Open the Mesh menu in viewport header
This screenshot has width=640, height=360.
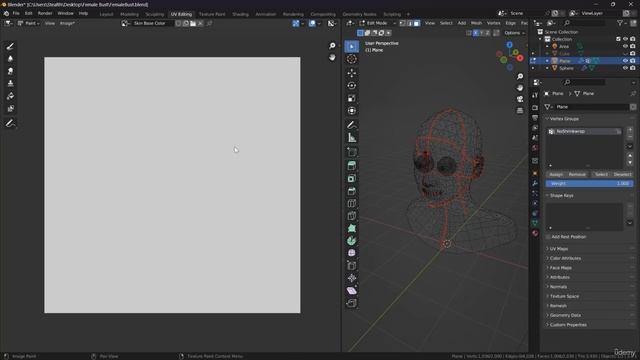point(476,23)
